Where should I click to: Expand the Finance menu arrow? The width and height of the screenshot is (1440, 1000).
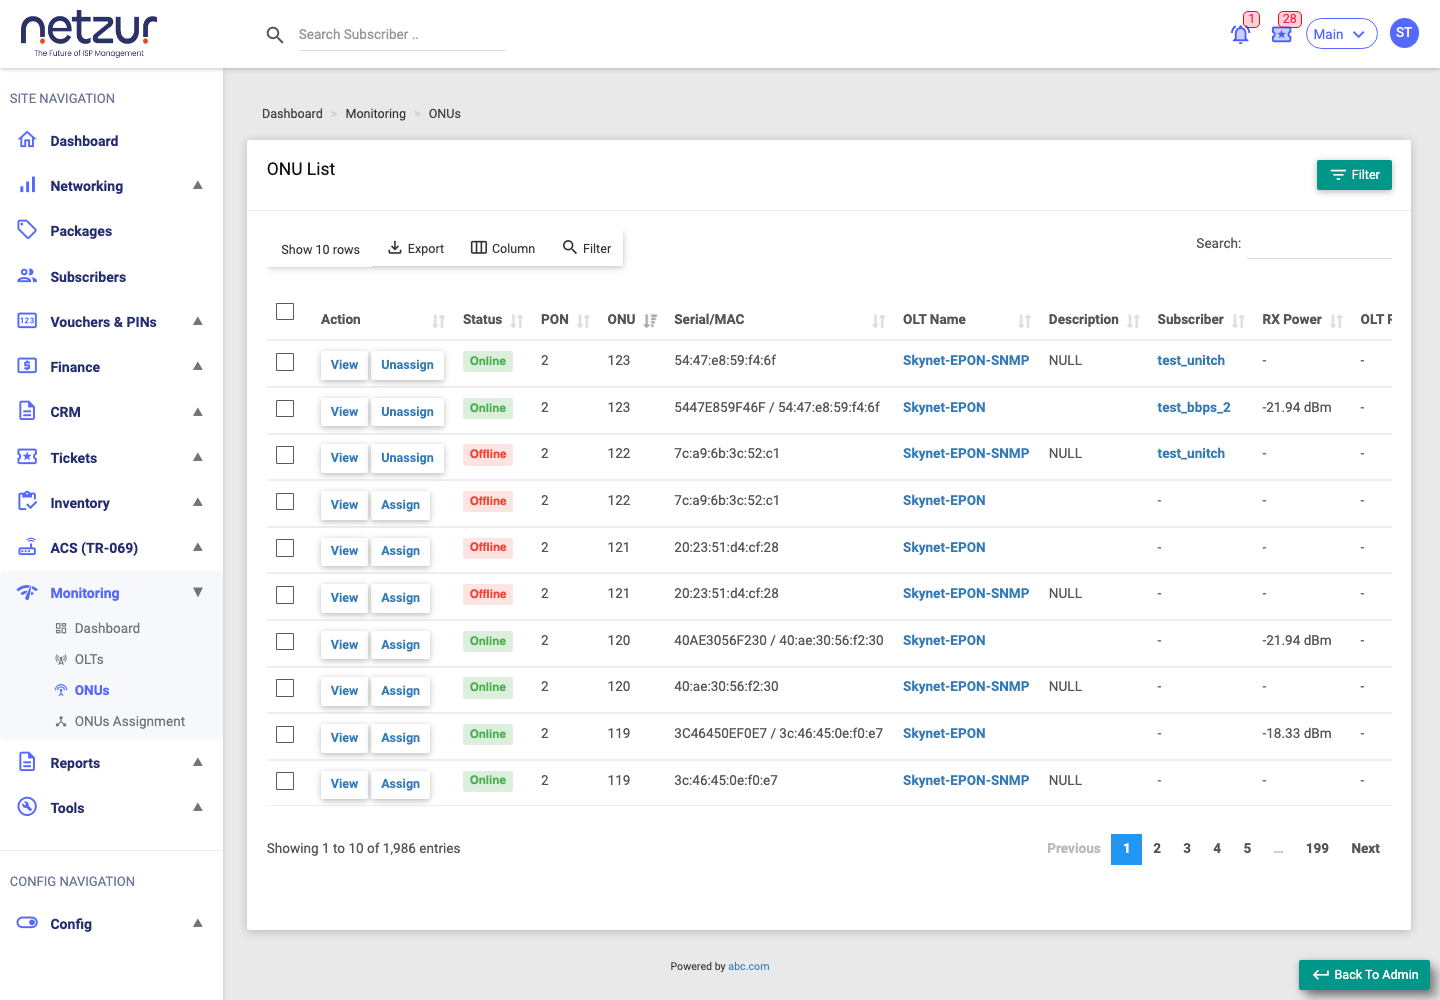[x=198, y=366]
